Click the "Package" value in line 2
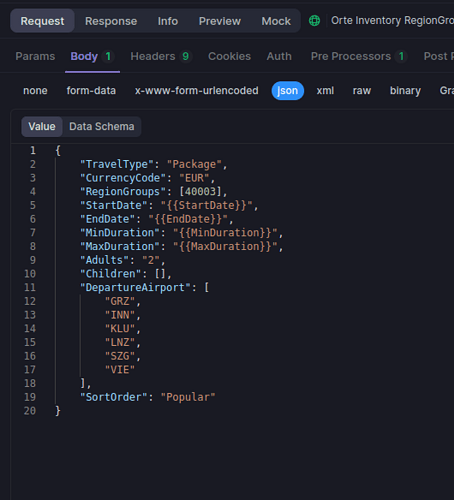 click(x=194, y=164)
